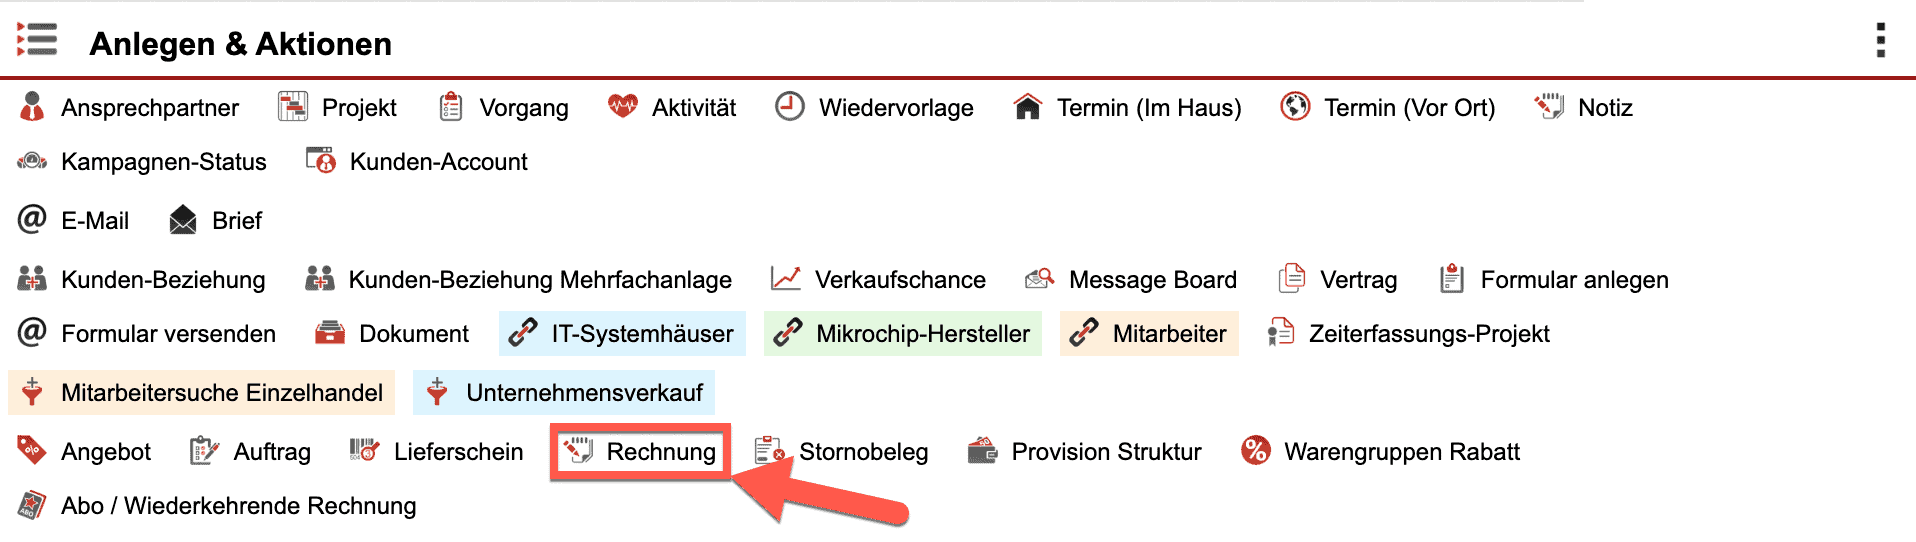Click the Termin (Vor Ort) globe icon

1294,107
